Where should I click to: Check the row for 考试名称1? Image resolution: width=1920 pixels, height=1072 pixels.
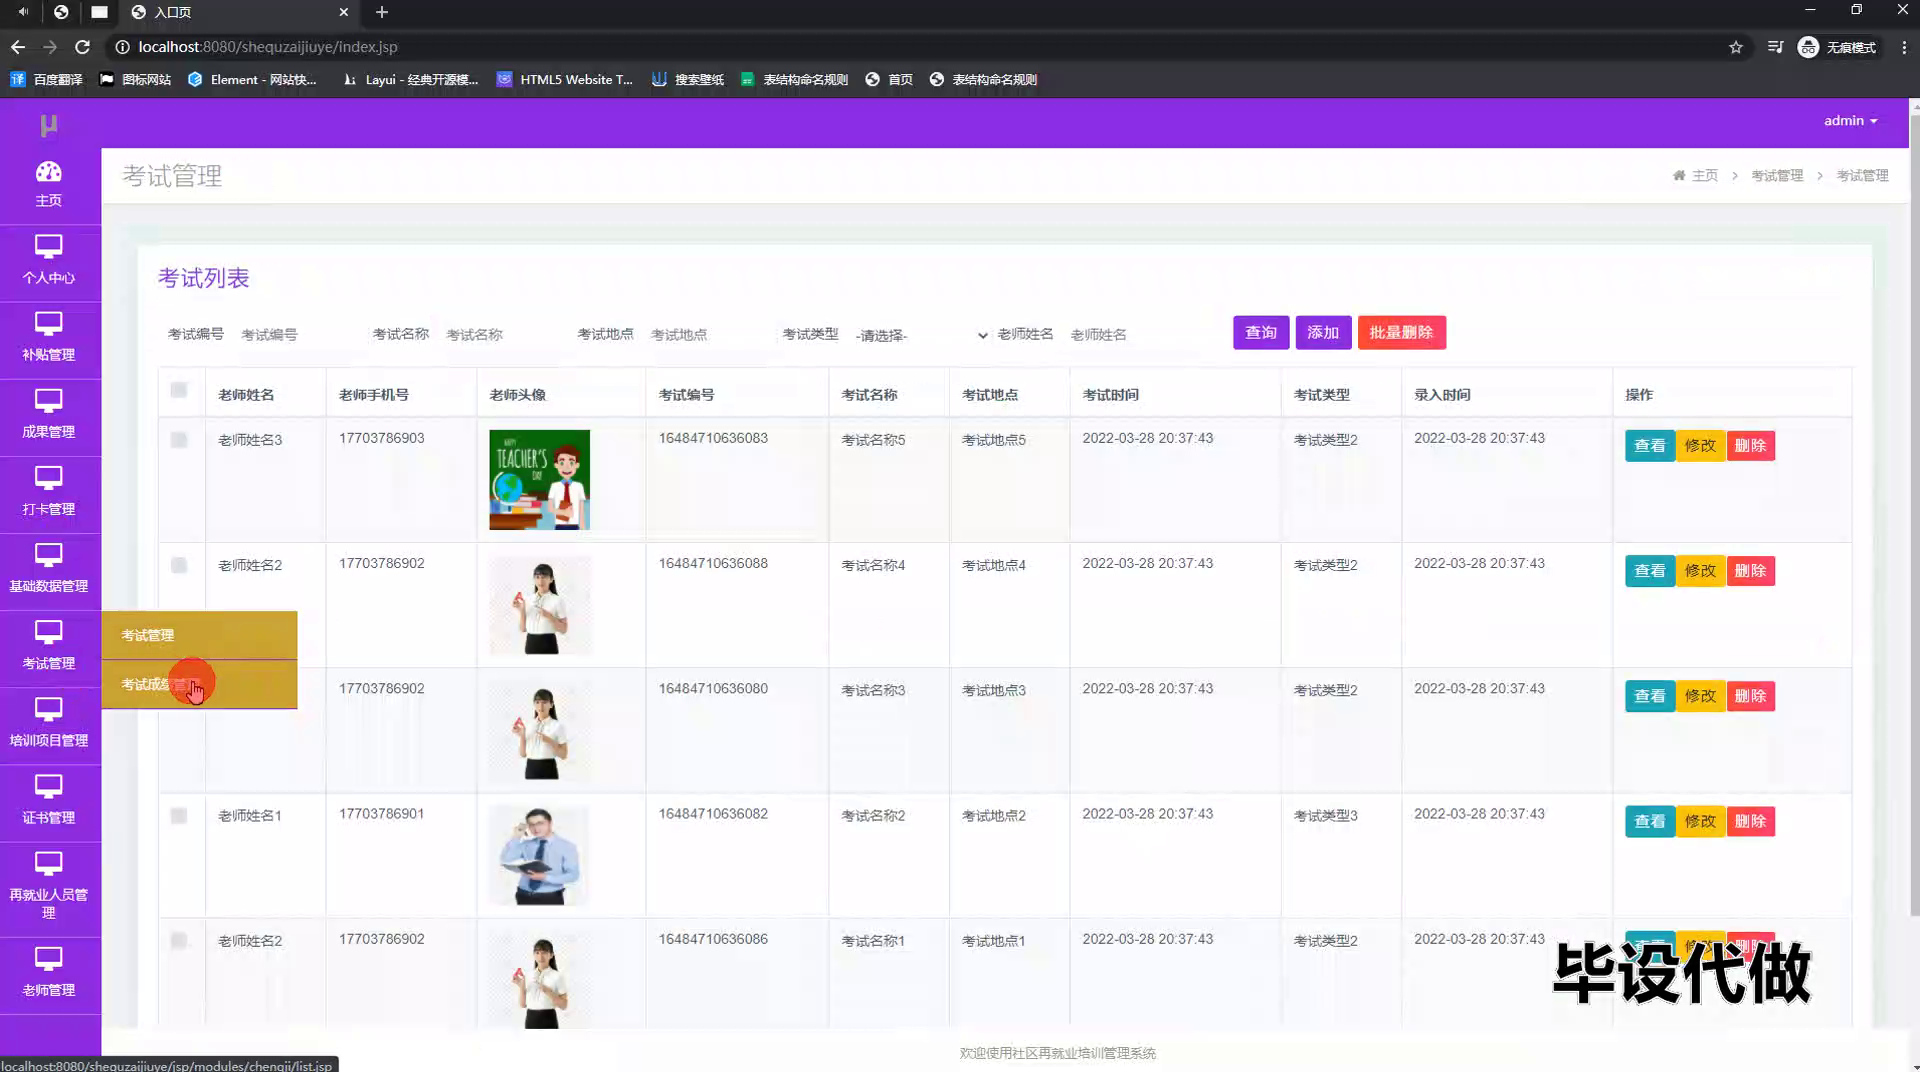pyautogui.click(x=179, y=941)
